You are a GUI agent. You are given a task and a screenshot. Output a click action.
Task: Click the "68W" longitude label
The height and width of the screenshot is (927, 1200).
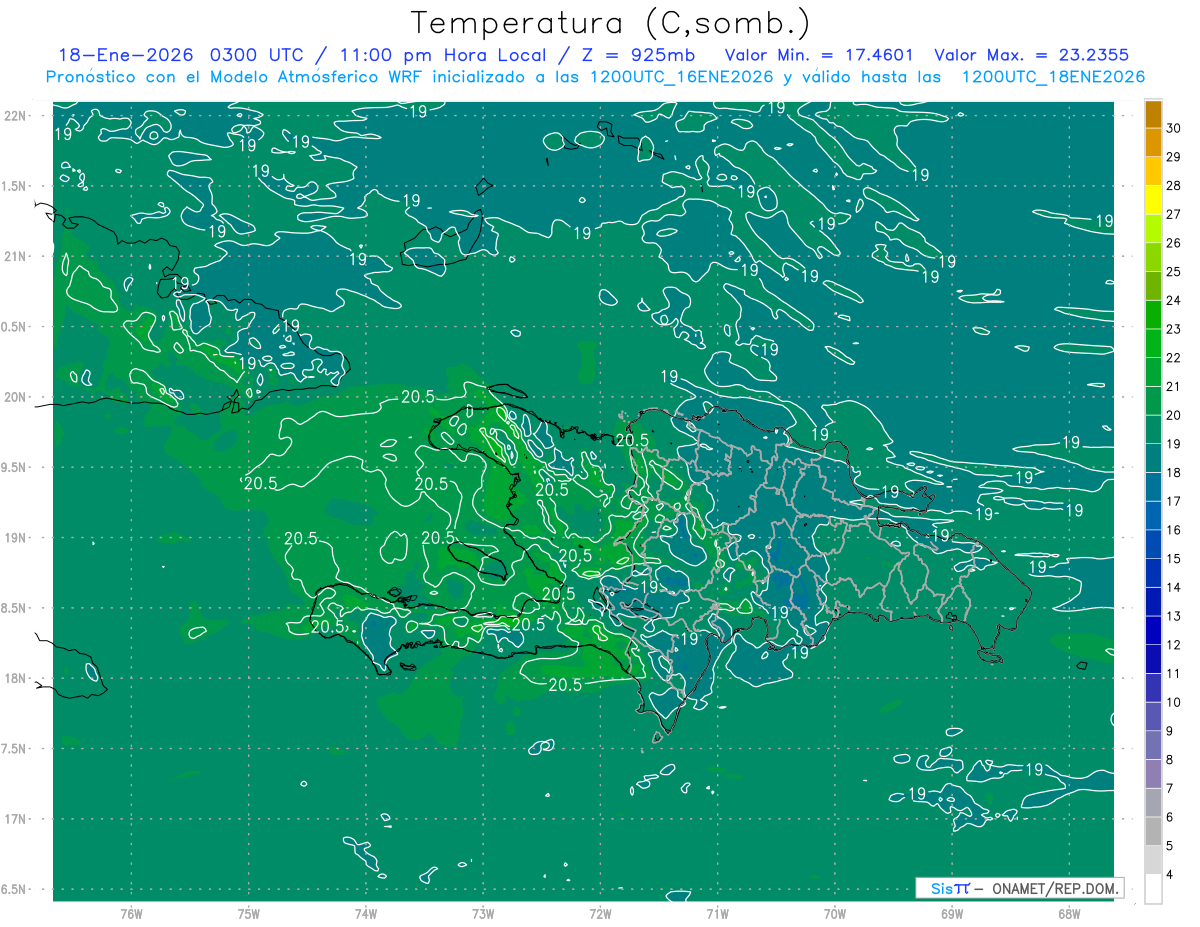[1069, 913]
